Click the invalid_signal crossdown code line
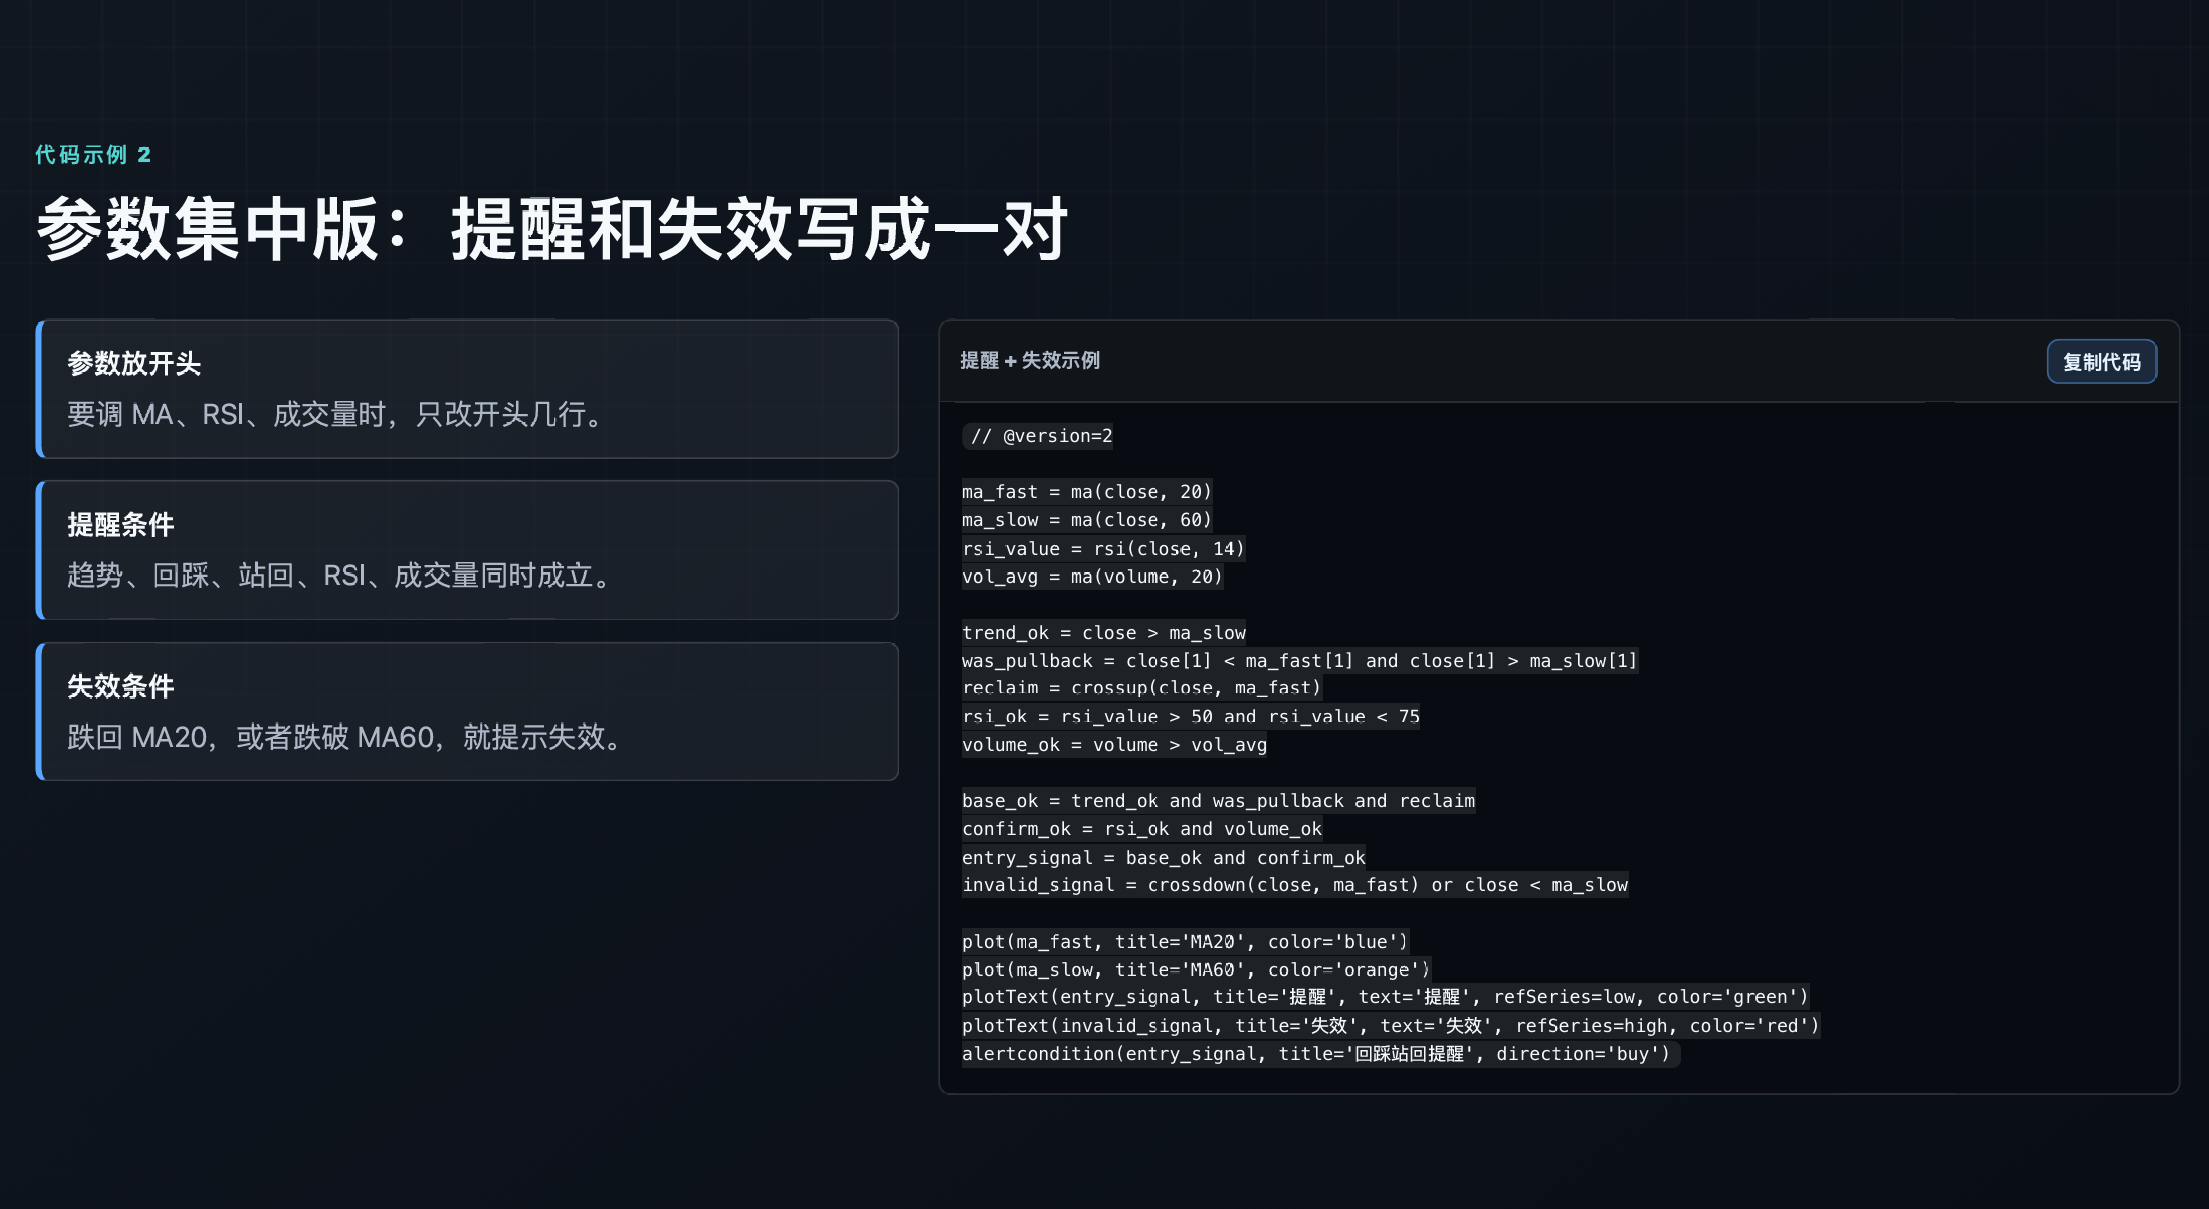 (1296, 885)
